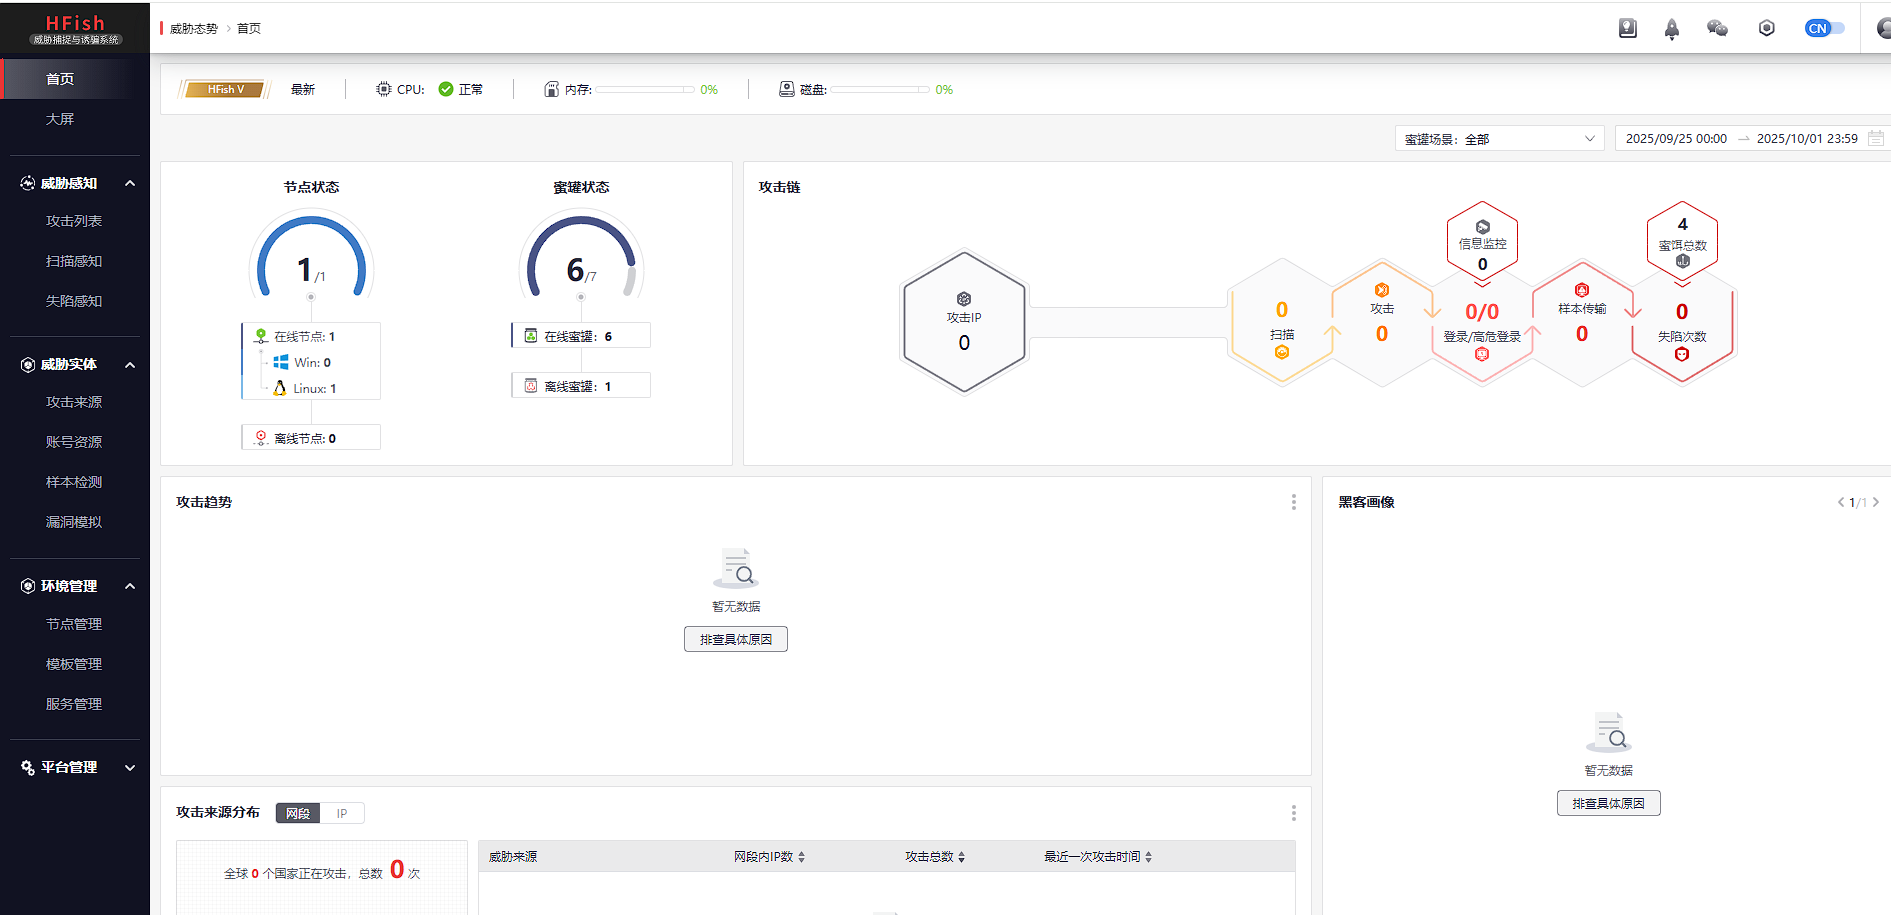
Task: Click the 攻击IP hexagon in attack chain
Action: coord(964,321)
